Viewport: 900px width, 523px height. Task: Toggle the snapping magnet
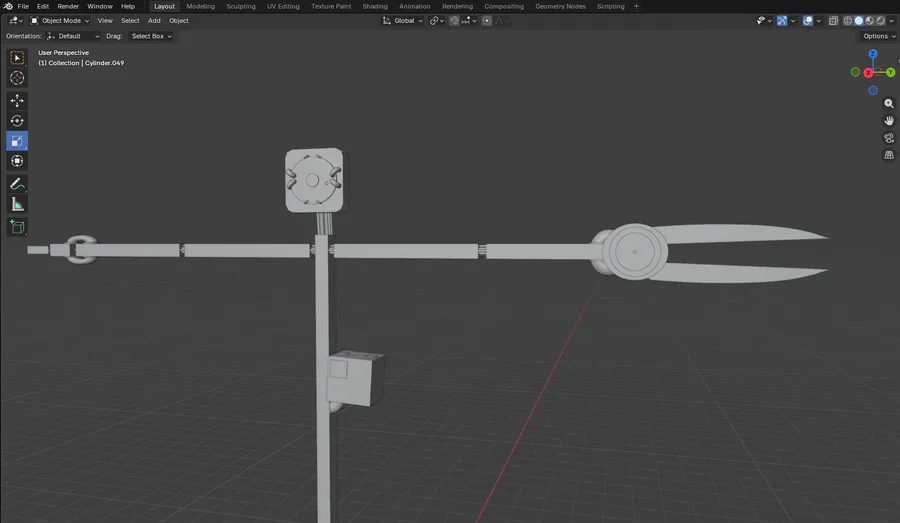(x=454, y=21)
